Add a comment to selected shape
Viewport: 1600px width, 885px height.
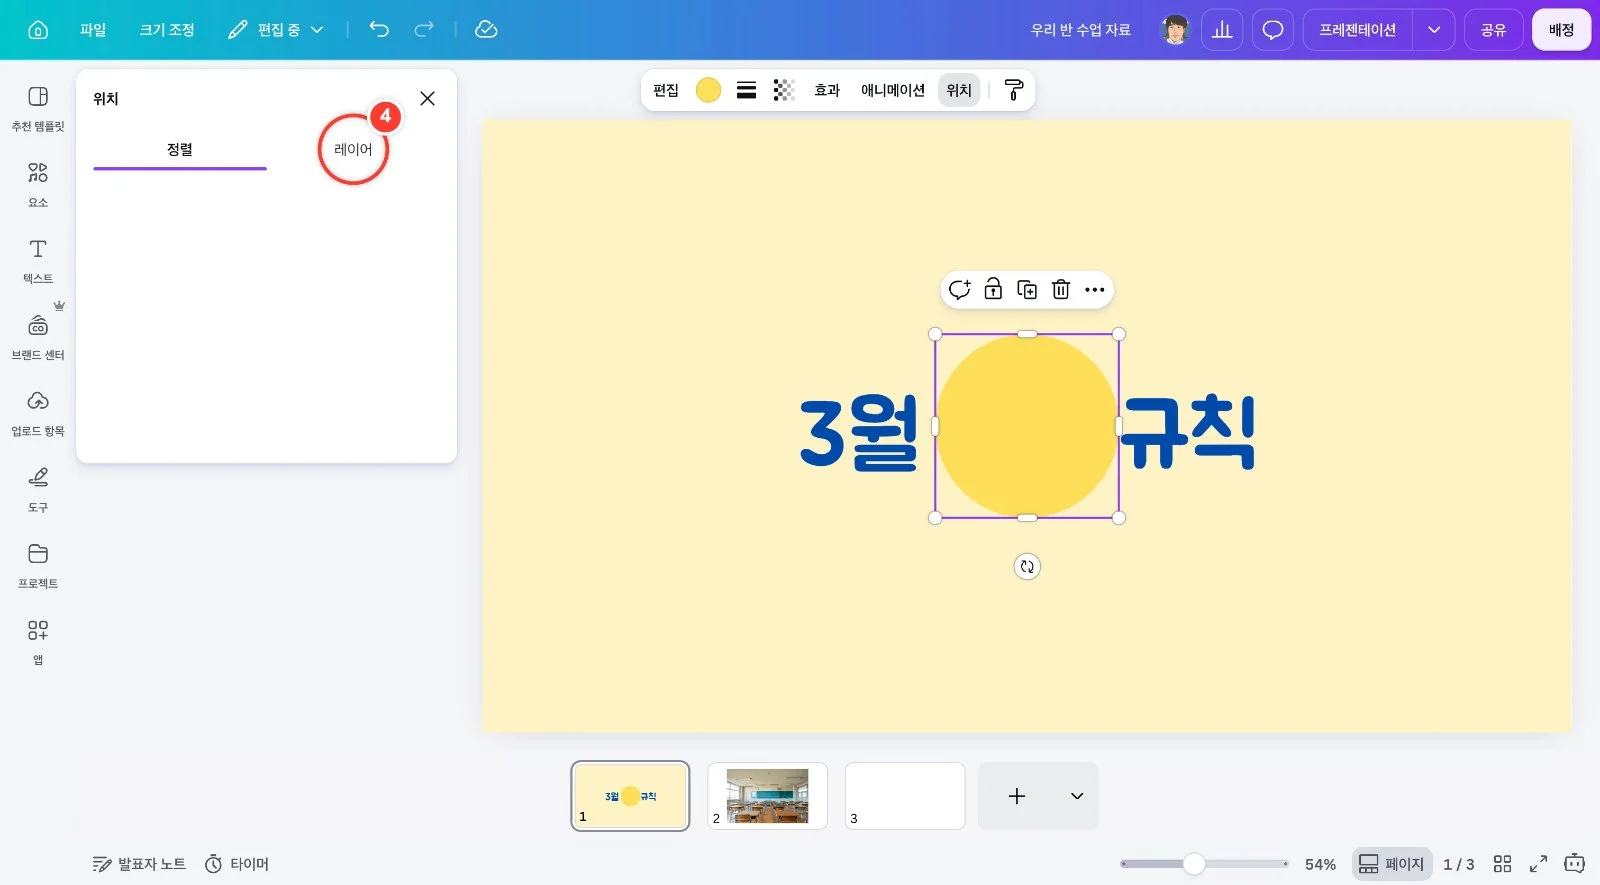959,290
